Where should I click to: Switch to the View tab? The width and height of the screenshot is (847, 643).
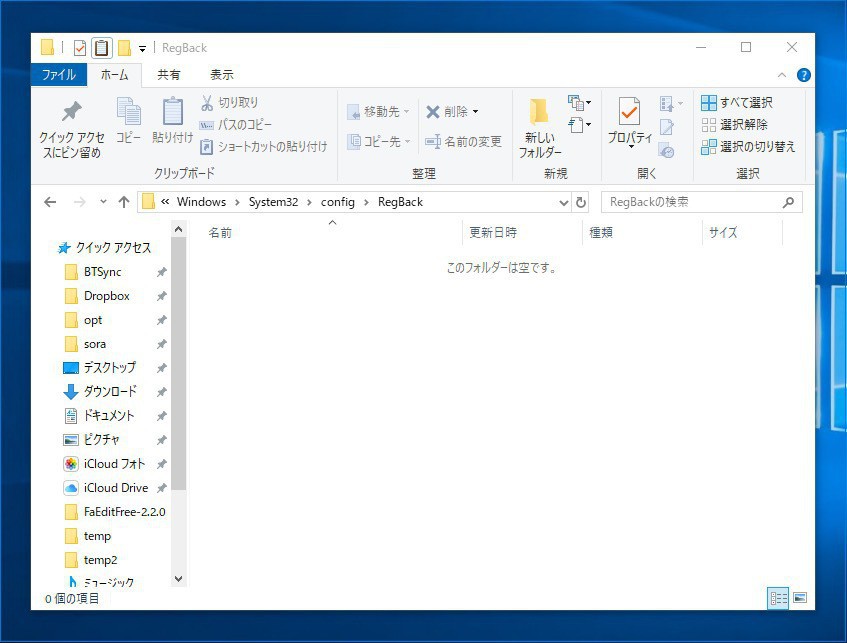[x=221, y=75]
